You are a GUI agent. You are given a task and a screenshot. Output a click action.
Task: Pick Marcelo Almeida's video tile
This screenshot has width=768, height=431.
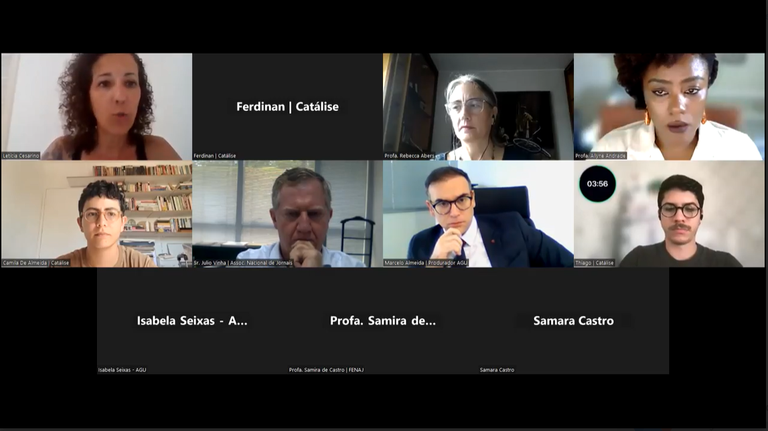(x=478, y=214)
